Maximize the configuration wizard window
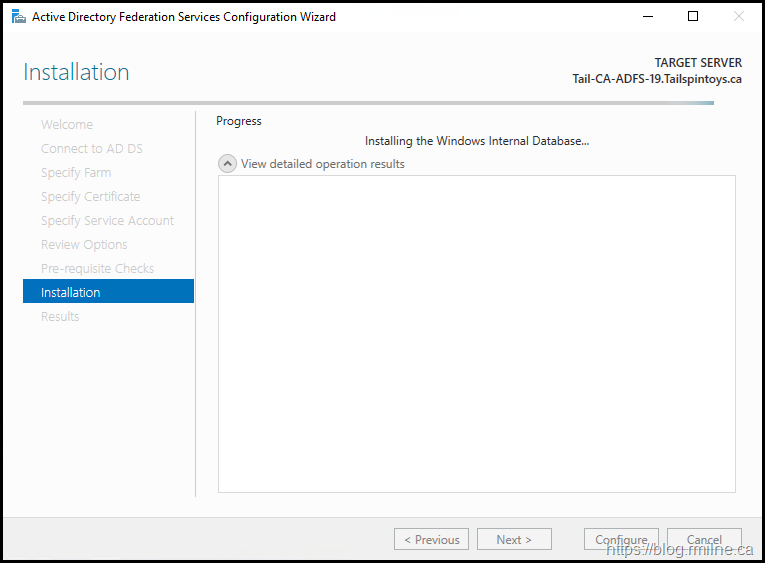The height and width of the screenshot is (563, 765). (693, 17)
